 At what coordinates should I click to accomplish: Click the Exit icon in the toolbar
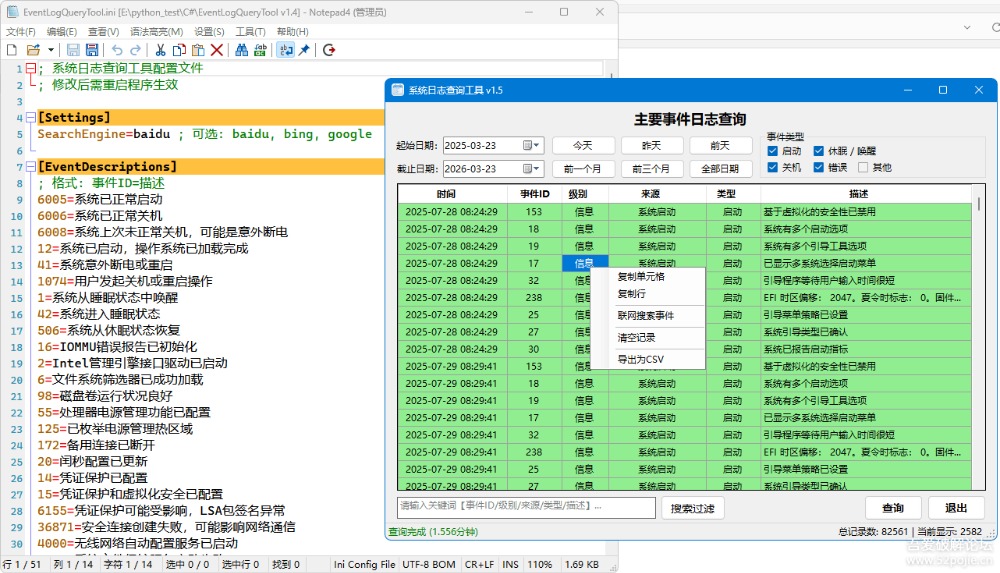[329, 50]
